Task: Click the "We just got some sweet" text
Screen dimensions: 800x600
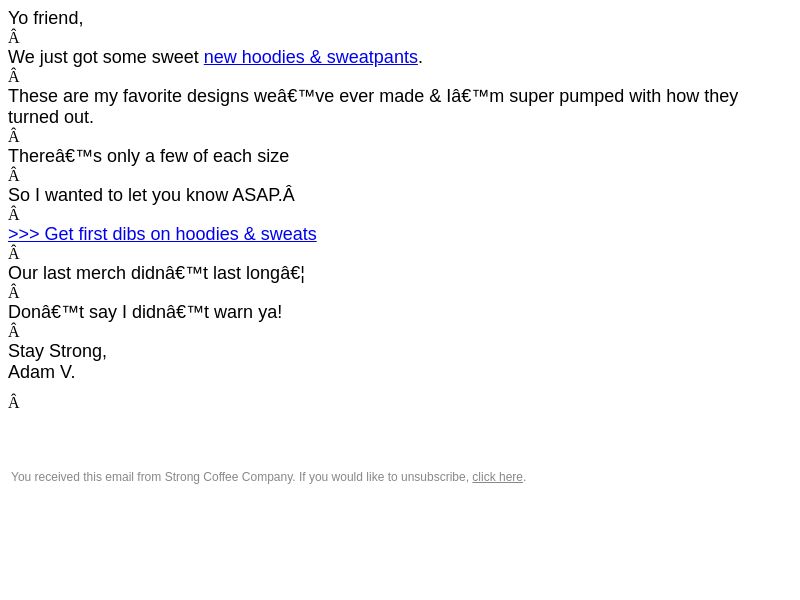Action: [104, 57]
